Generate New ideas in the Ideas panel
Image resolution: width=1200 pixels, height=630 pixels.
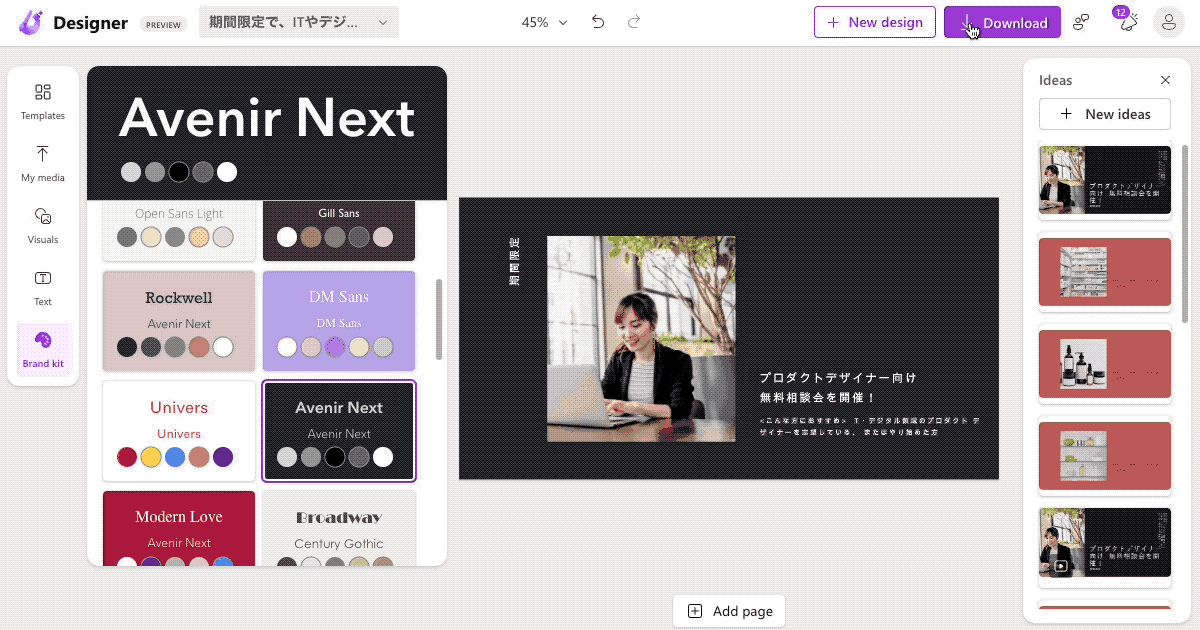coord(1104,114)
